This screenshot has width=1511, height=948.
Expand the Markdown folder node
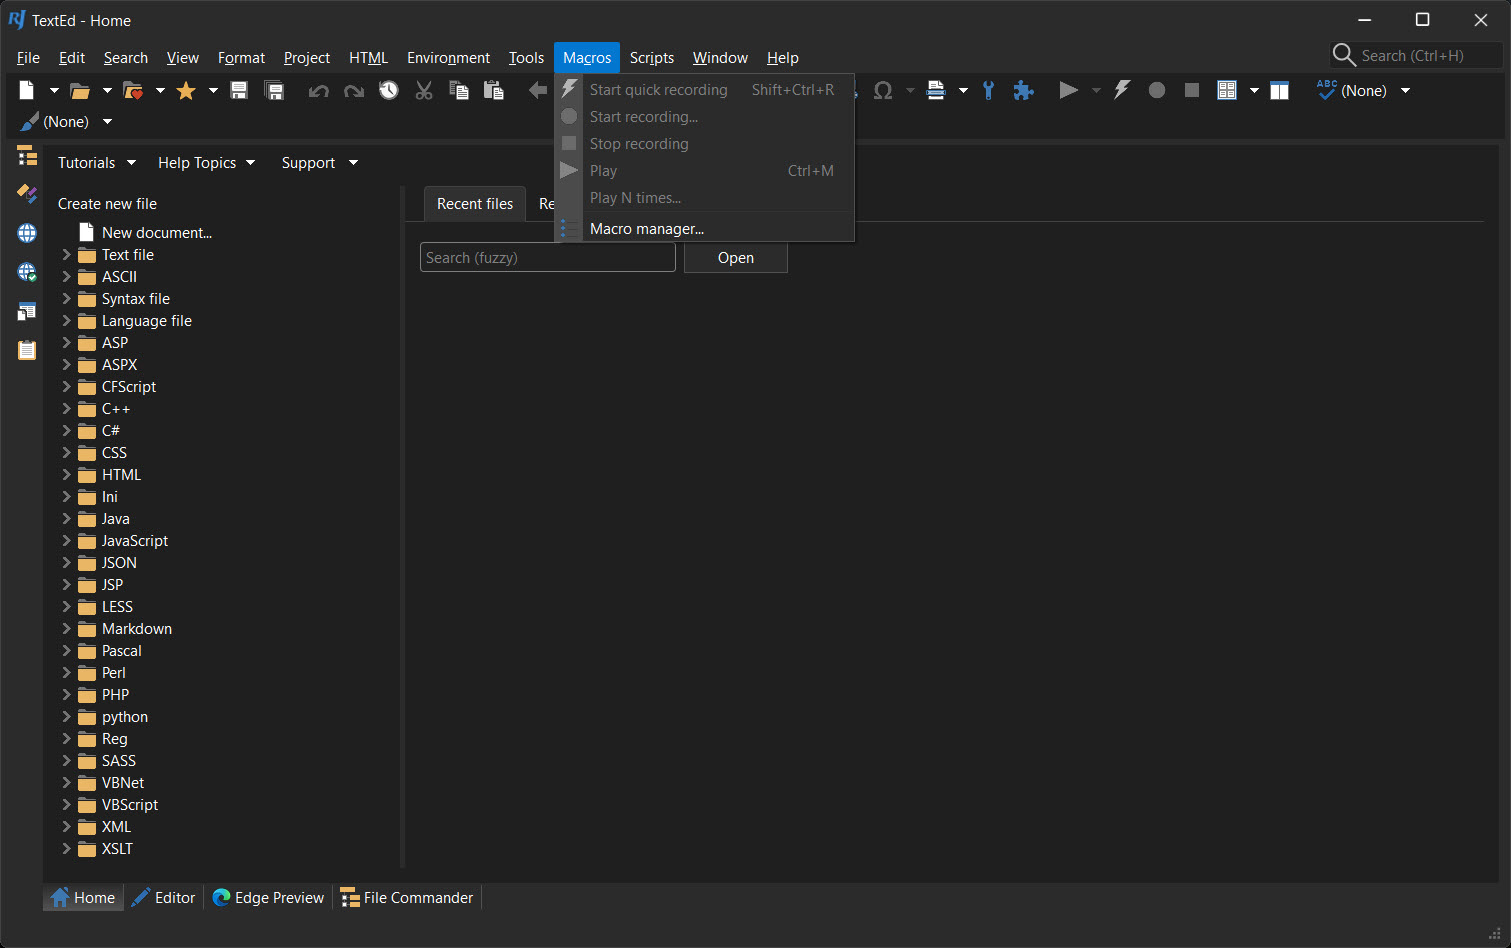click(x=67, y=628)
